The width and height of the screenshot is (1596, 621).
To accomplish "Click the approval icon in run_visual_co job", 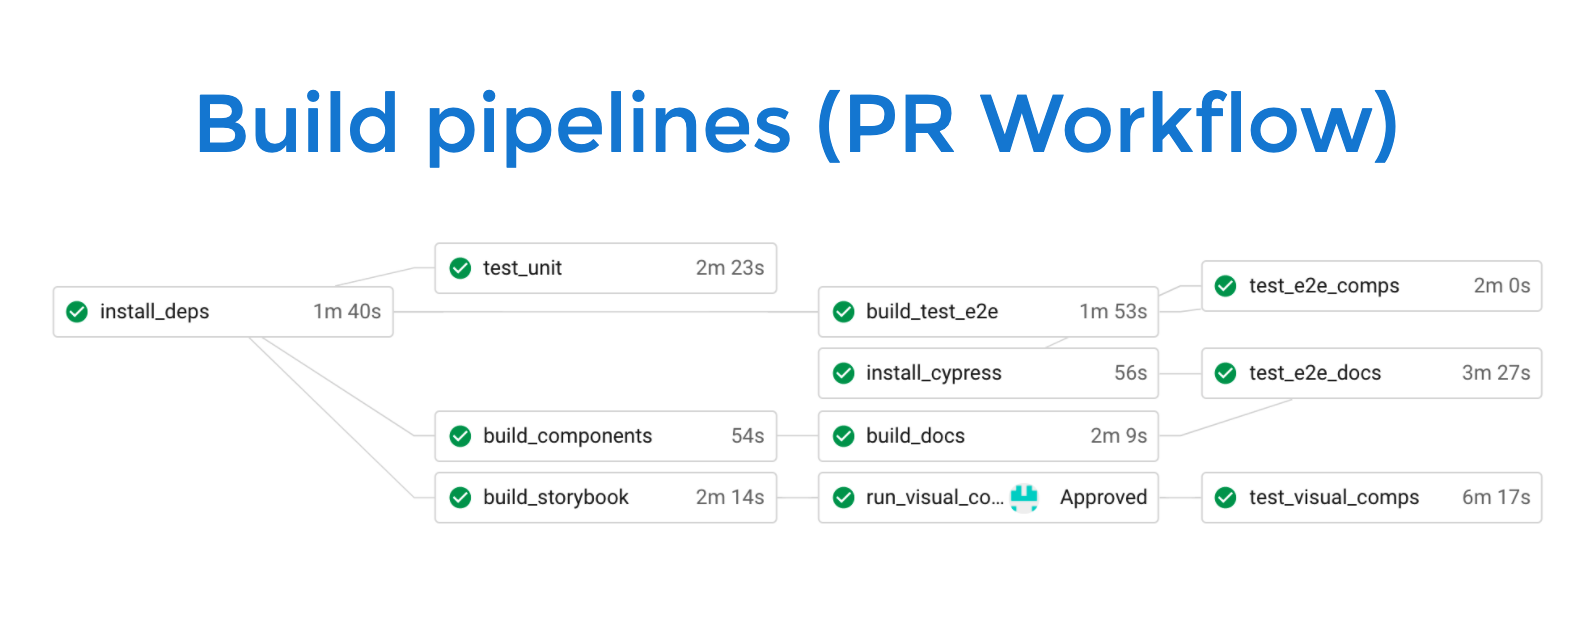I will [1024, 497].
